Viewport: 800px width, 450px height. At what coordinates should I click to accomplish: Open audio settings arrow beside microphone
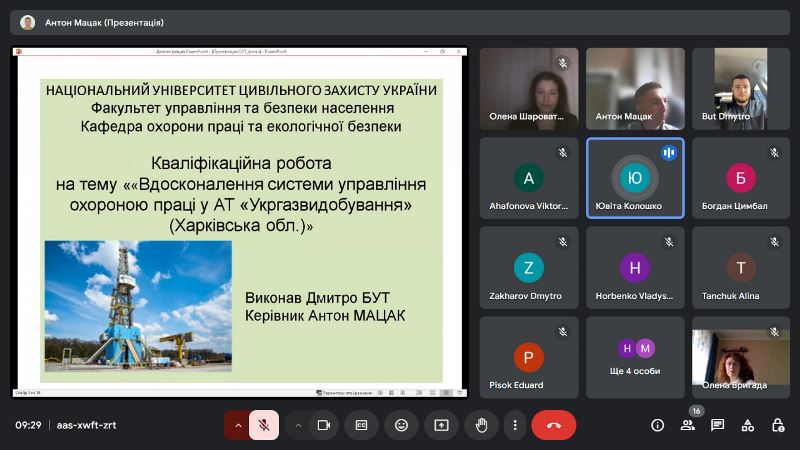pos(237,425)
